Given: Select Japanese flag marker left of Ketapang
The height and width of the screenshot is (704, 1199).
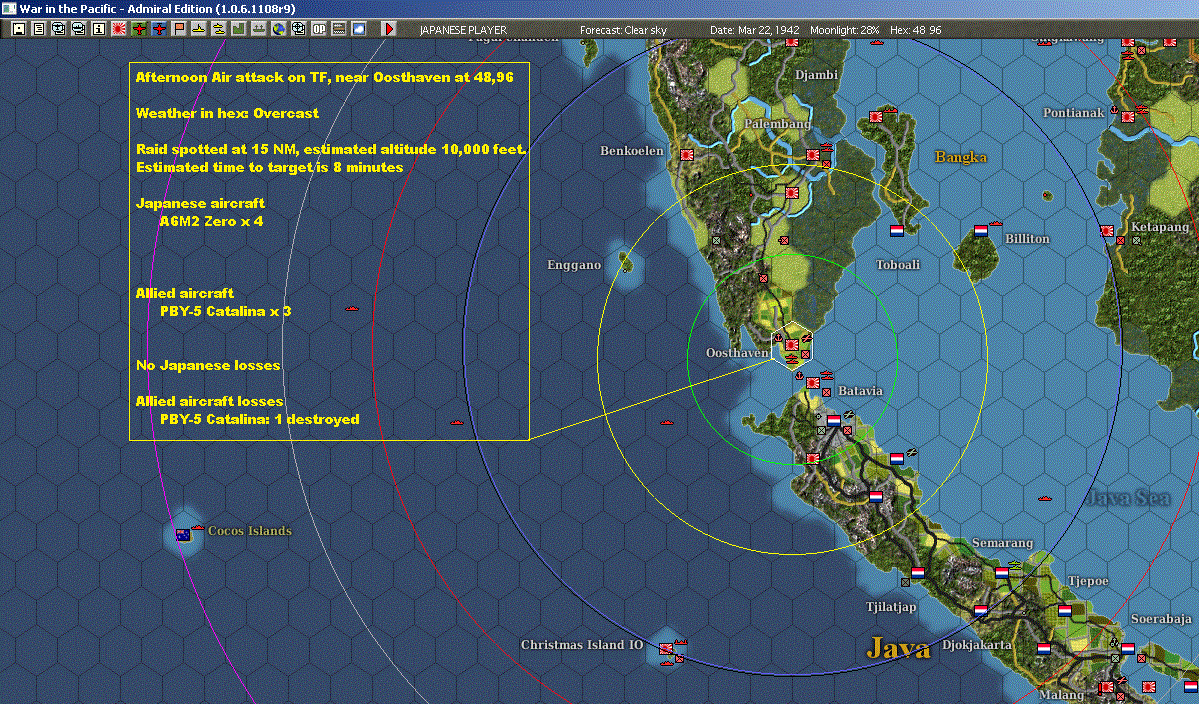Looking at the screenshot, I should [1106, 231].
